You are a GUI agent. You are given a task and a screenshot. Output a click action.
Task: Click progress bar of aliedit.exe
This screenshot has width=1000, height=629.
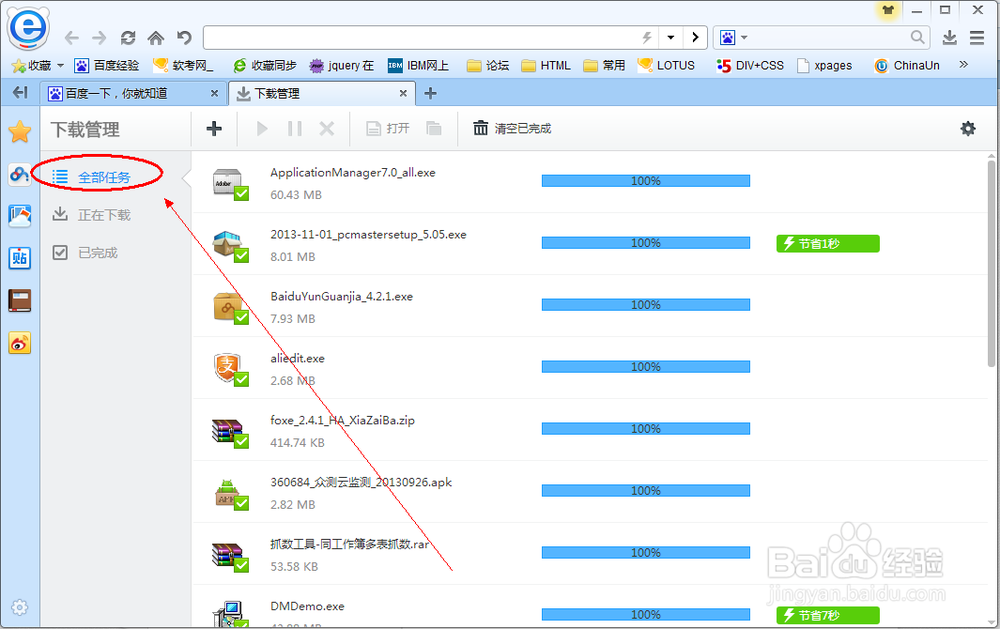point(645,367)
